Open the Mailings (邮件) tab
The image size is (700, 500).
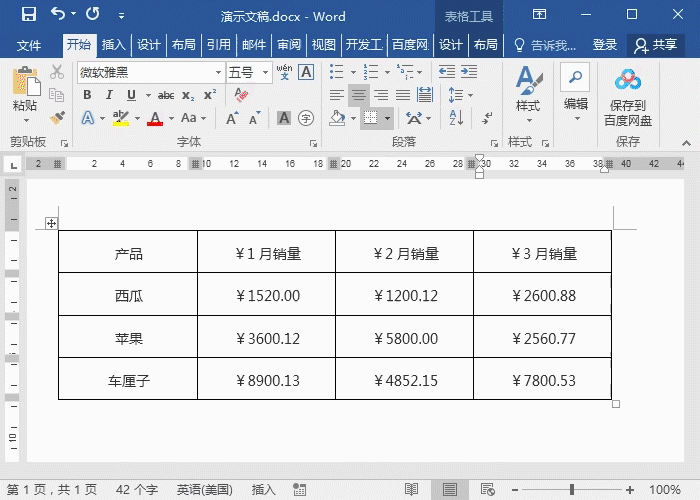254,45
